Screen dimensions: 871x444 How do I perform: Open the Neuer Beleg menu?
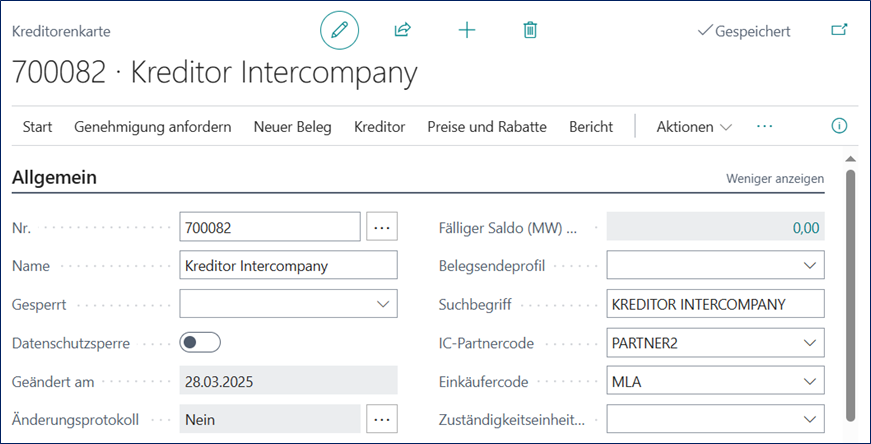click(292, 127)
